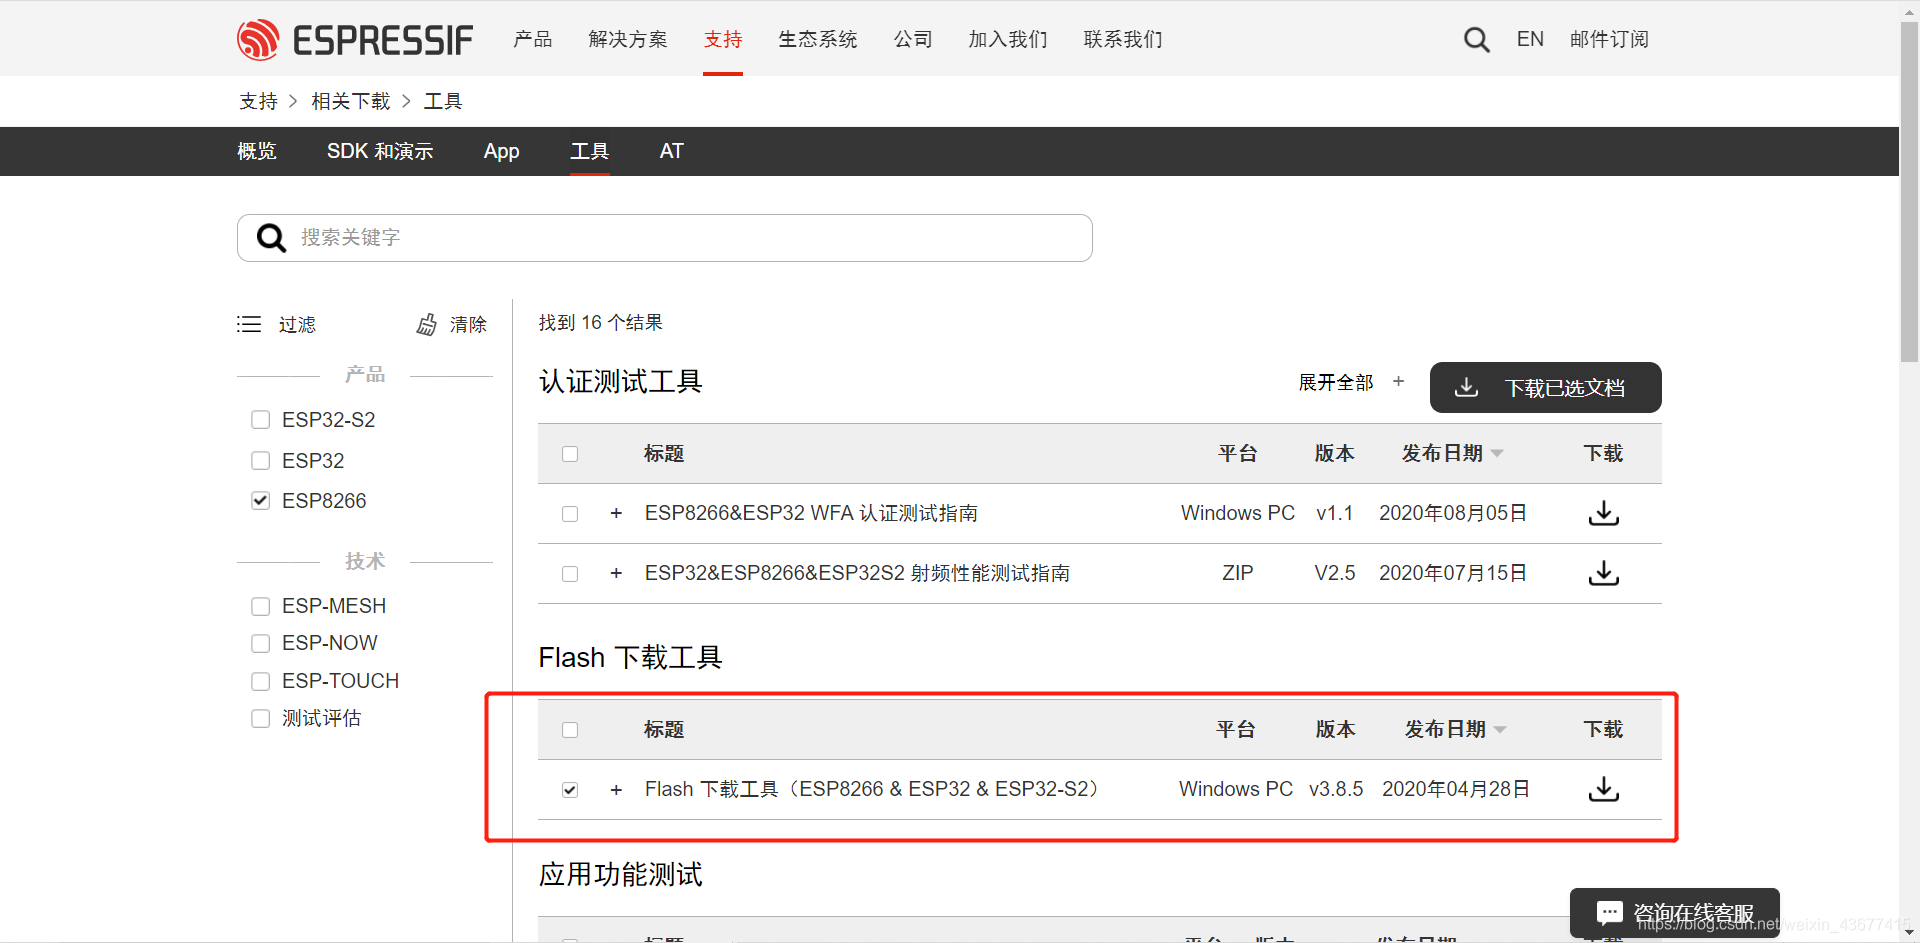Download the WFA 认证测试指南 file
Image resolution: width=1920 pixels, height=943 pixels.
coord(1603,513)
